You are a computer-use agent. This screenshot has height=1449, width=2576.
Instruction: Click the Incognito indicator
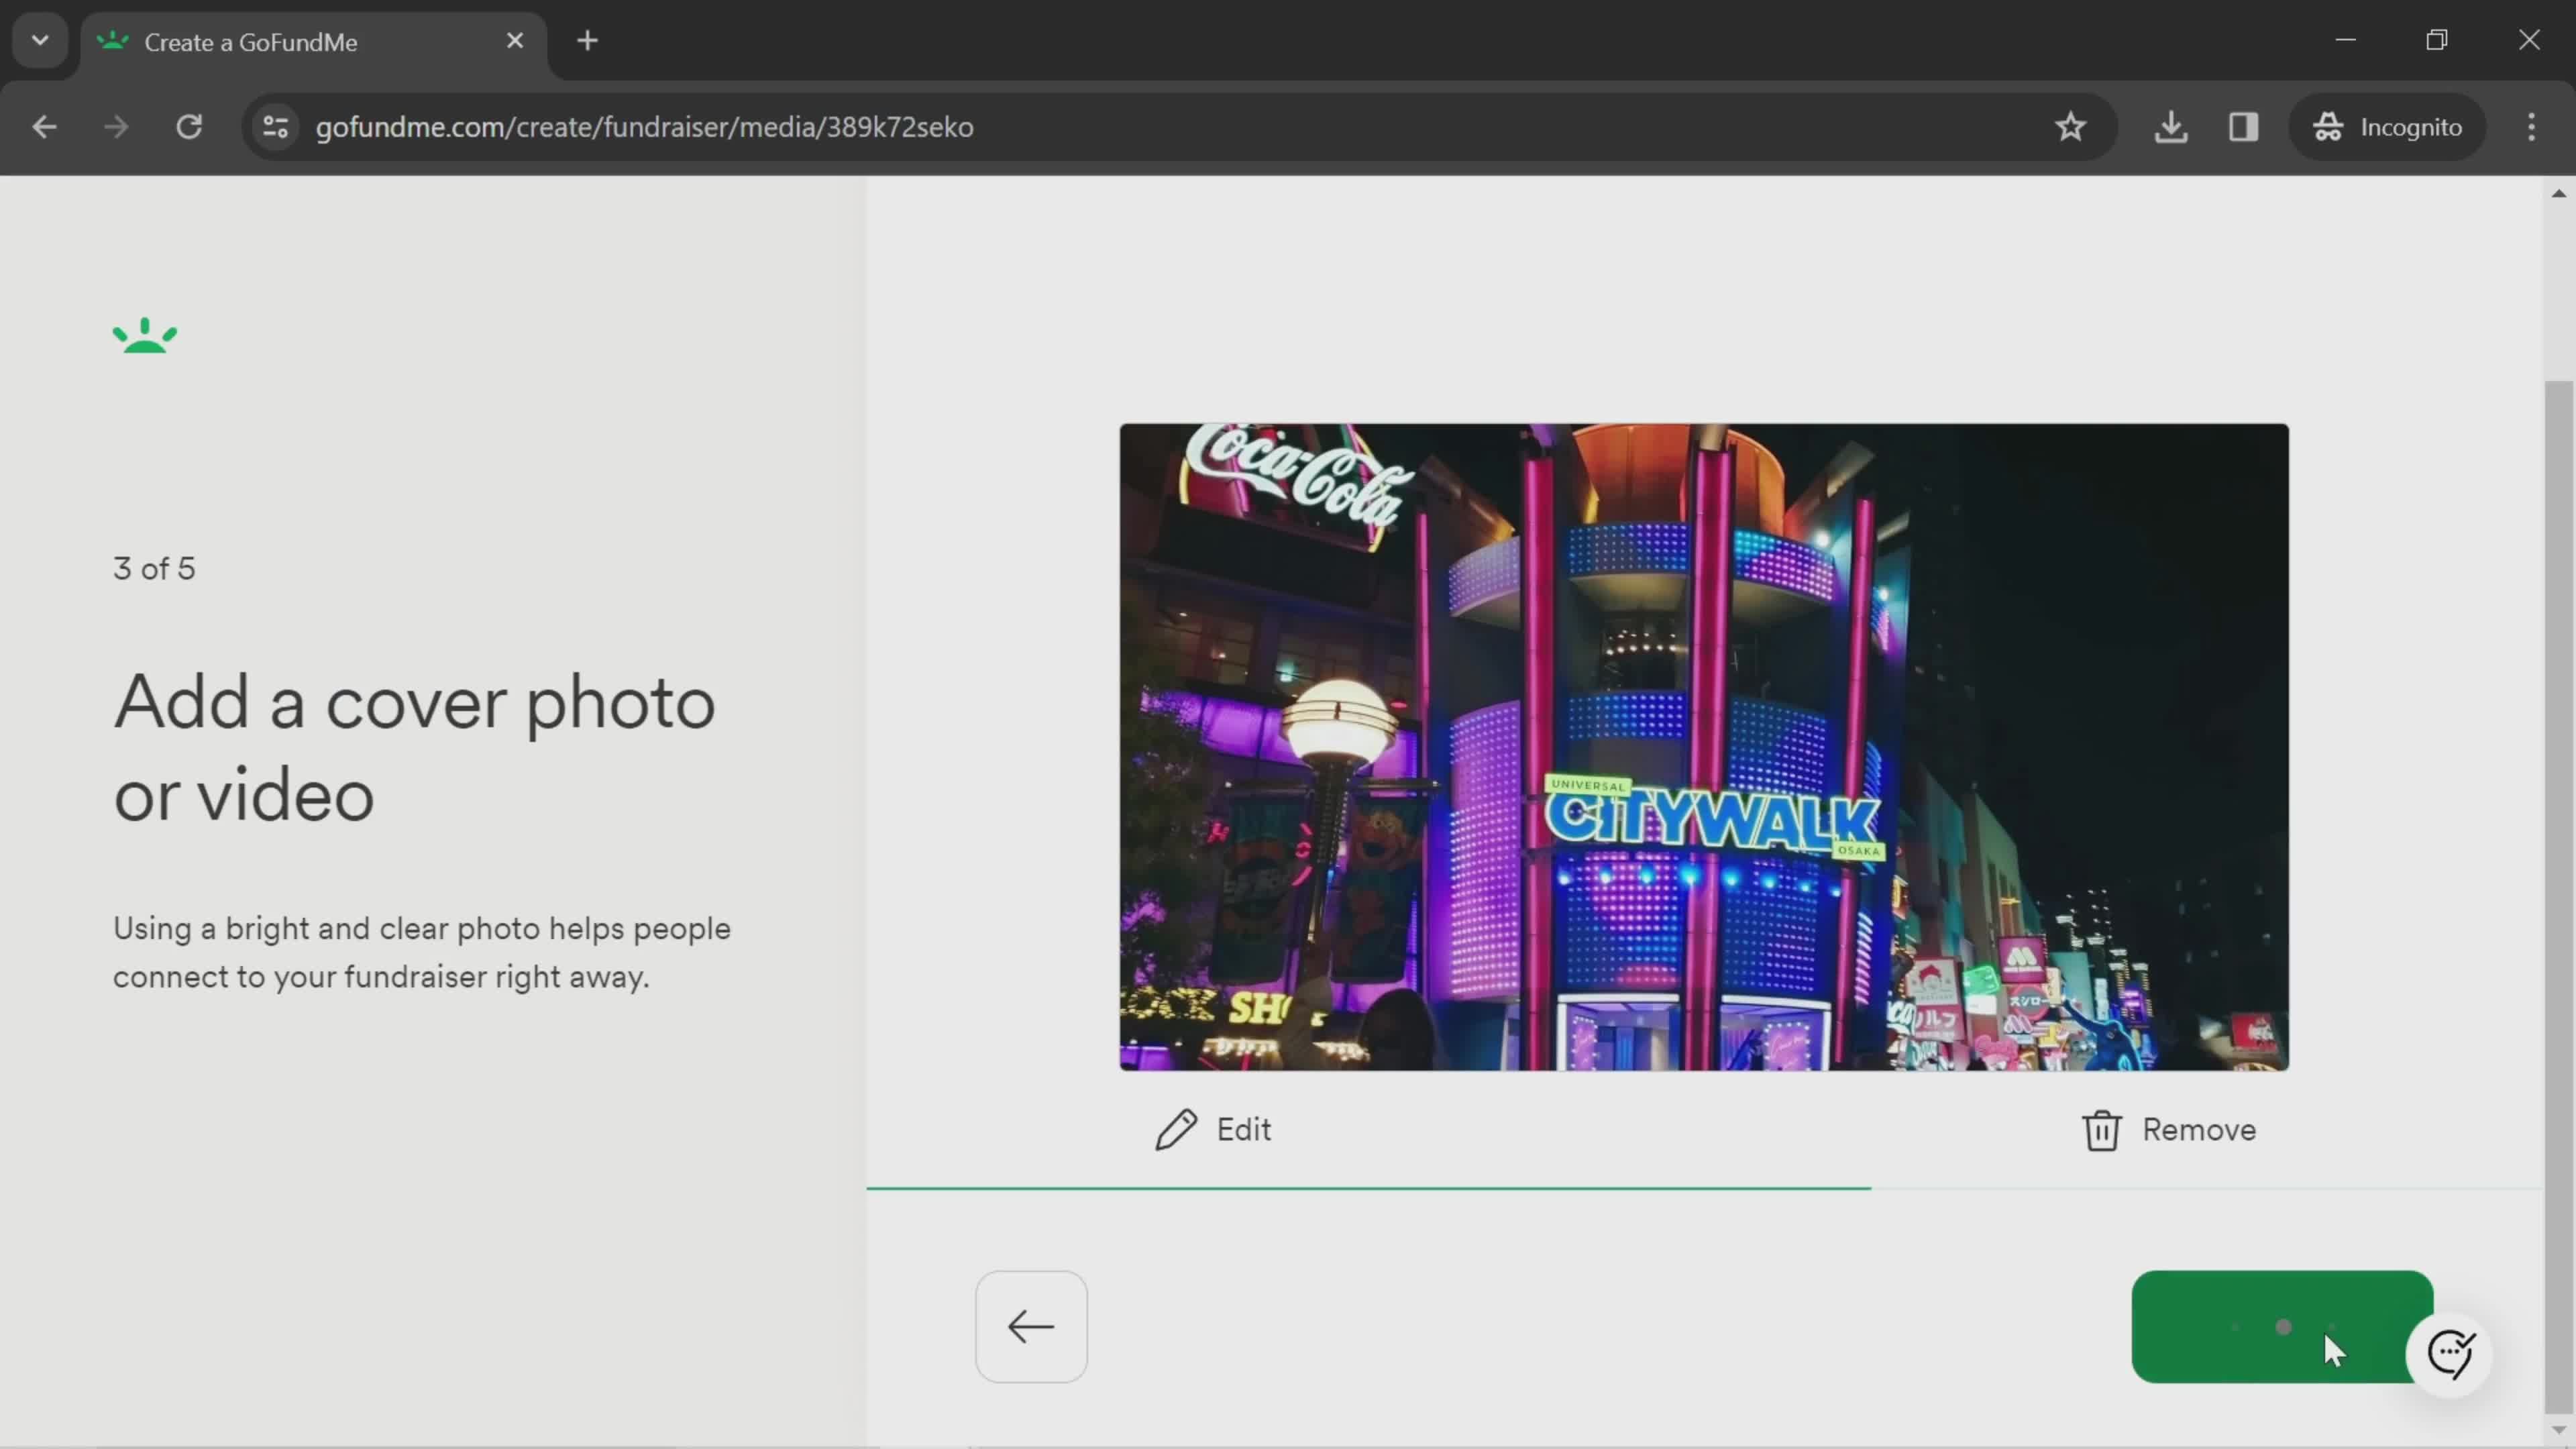pos(2387,127)
